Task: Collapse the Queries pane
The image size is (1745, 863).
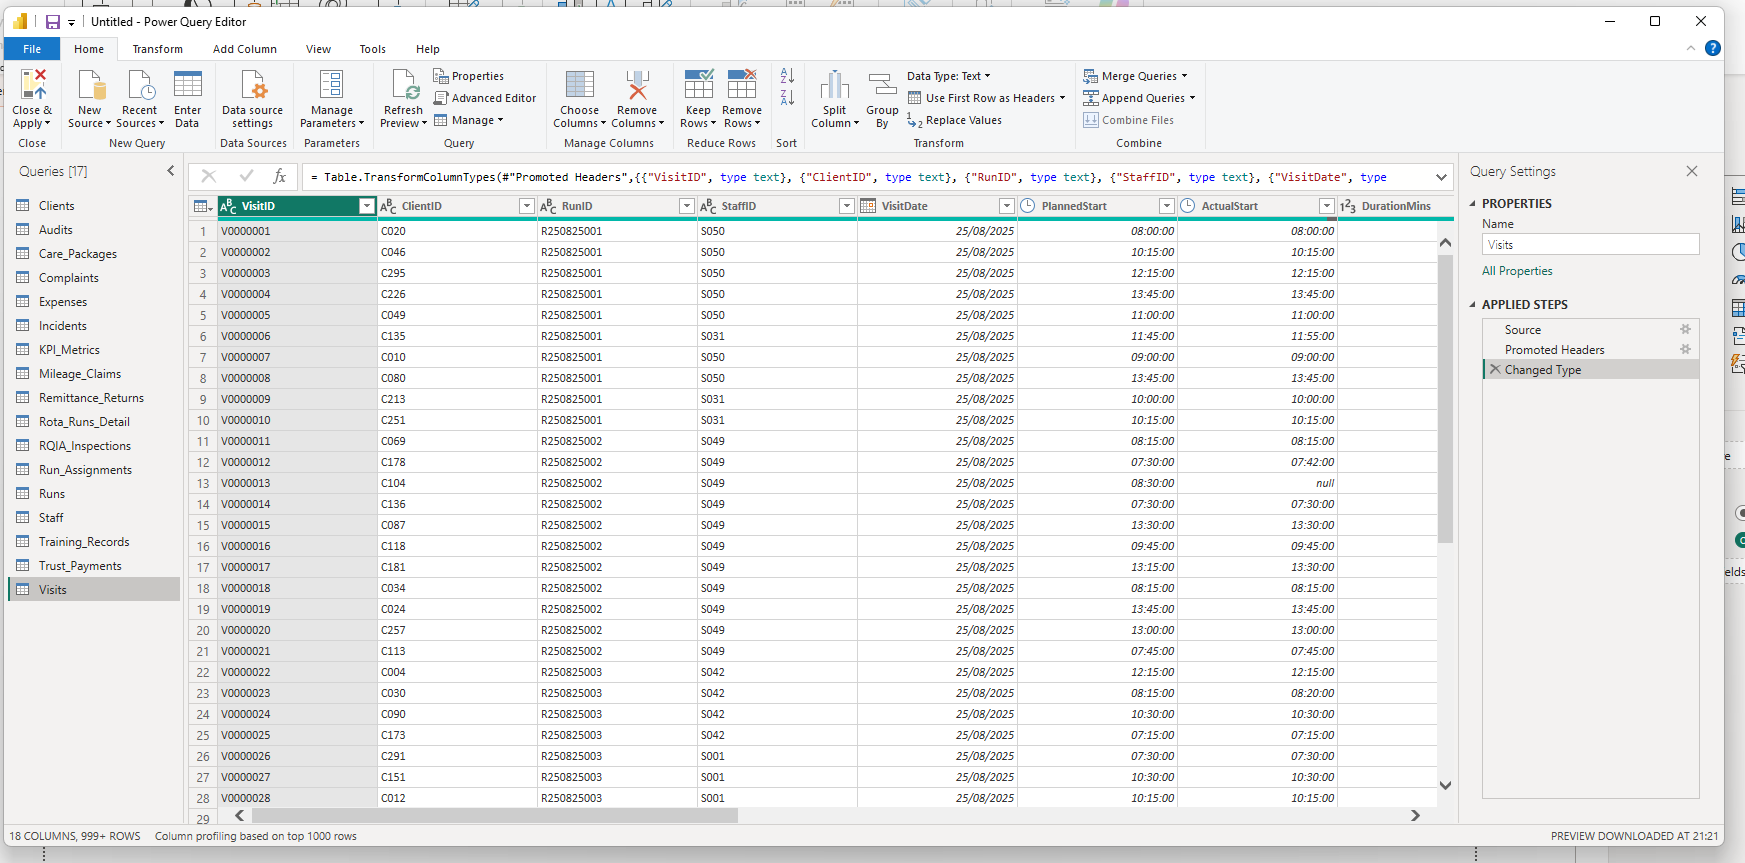Action: click(x=170, y=171)
